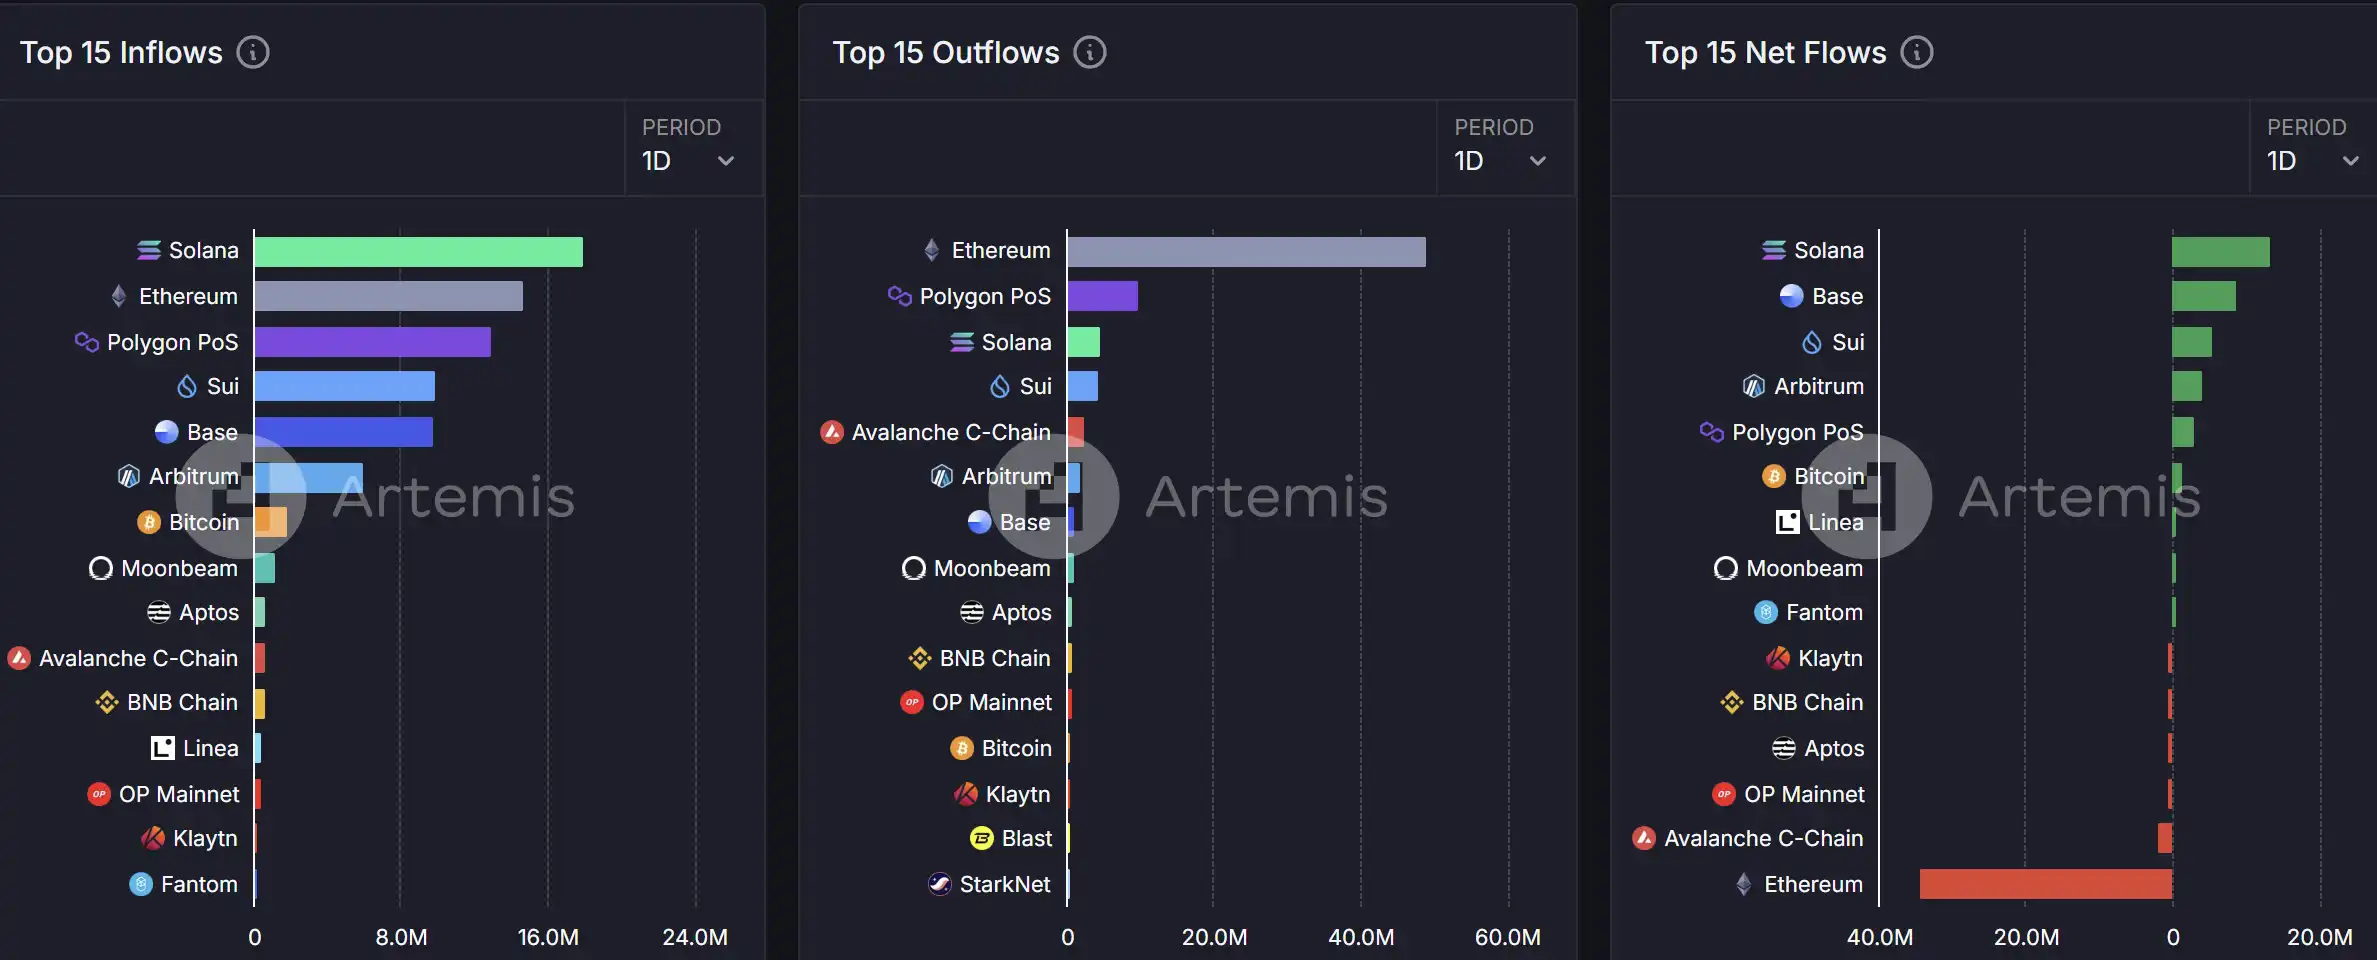Click info icon beside Top 15 Net Flows
Viewport: 2377px width, 960px height.
click(1917, 52)
